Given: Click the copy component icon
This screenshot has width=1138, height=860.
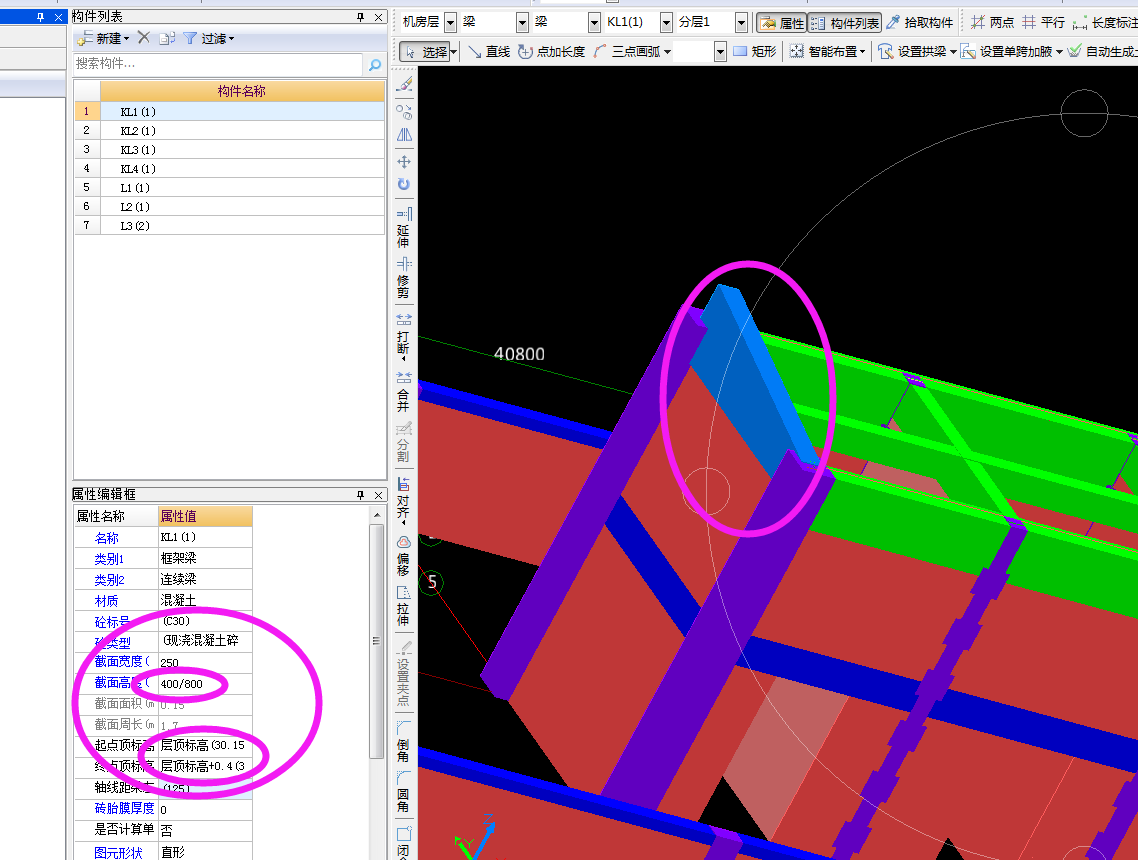Looking at the screenshot, I should [x=167, y=38].
